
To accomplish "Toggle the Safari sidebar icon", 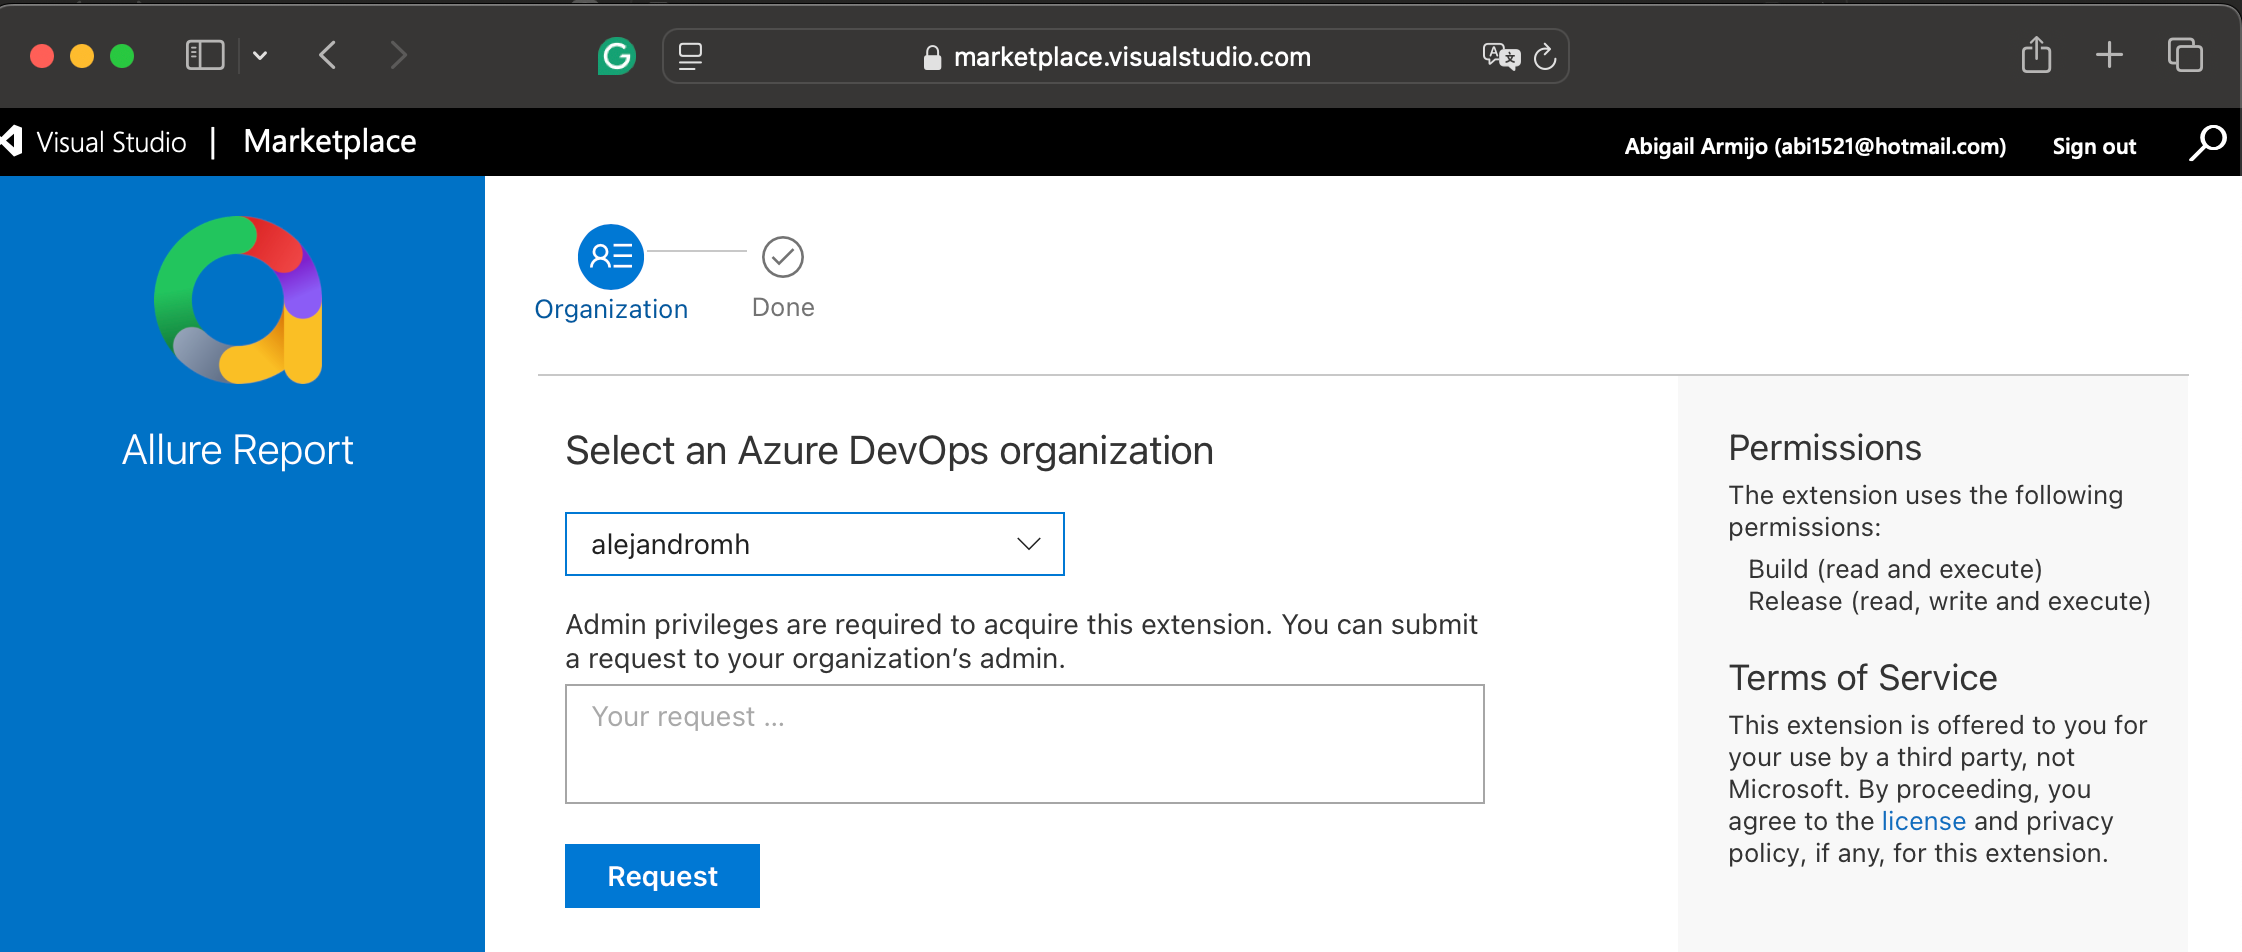I will (x=205, y=55).
